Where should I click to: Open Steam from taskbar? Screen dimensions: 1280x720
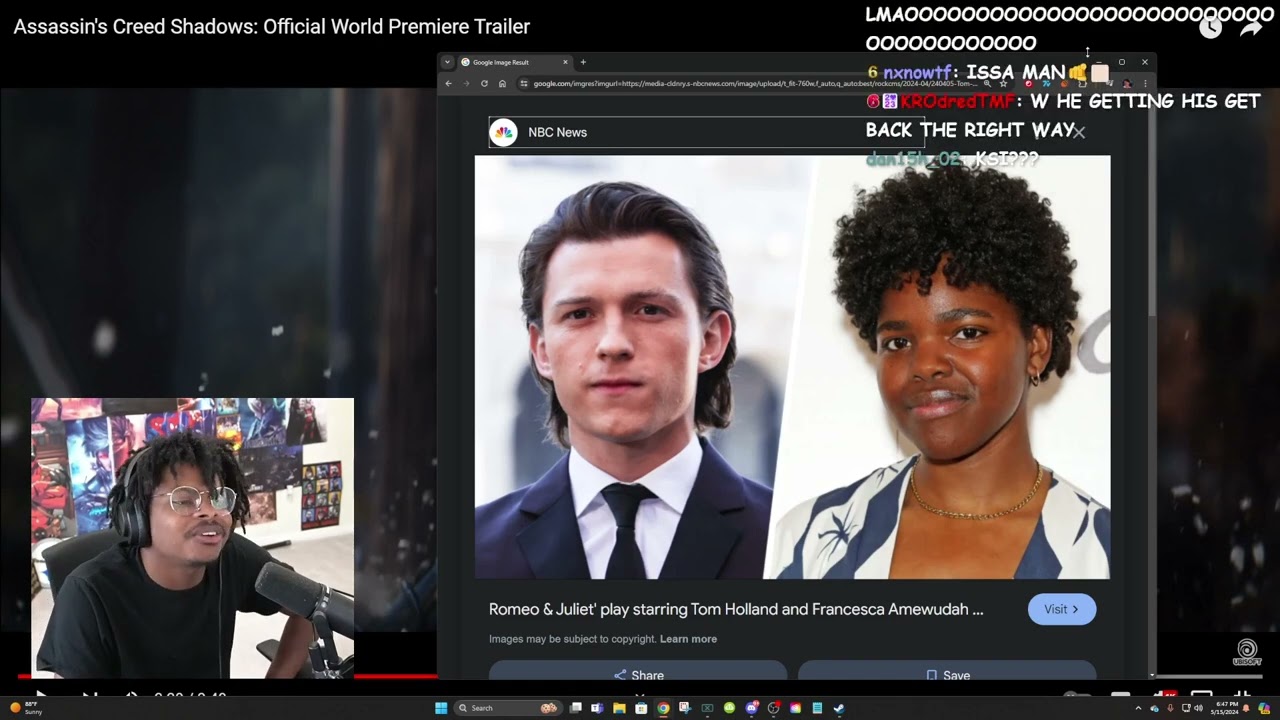(839, 708)
